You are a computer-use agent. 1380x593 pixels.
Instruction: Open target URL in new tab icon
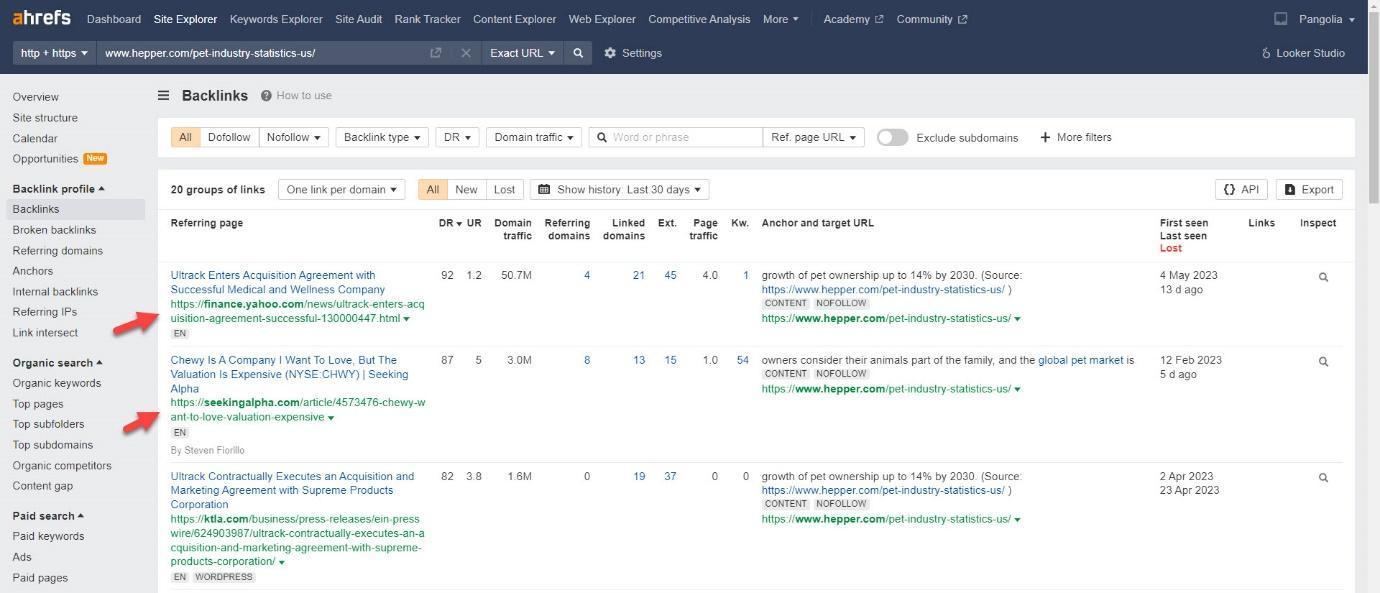435,53
